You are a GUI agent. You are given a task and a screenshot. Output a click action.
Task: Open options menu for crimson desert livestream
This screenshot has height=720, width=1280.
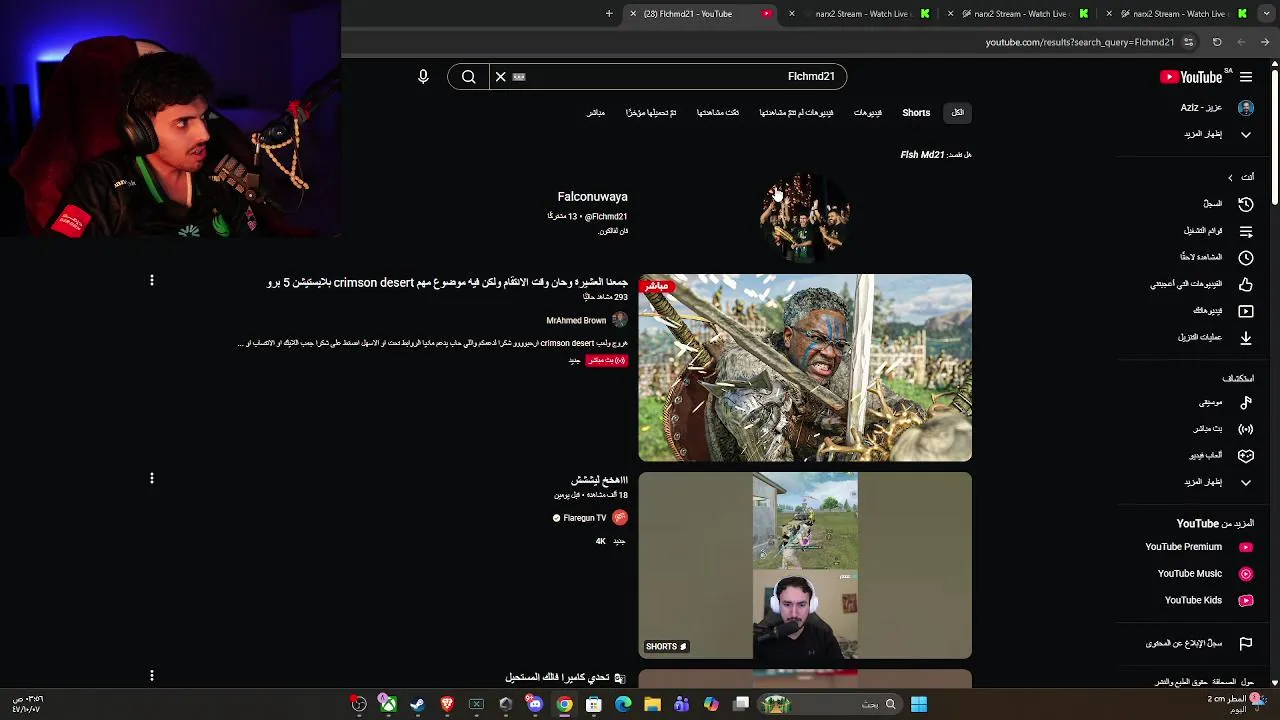152,281
